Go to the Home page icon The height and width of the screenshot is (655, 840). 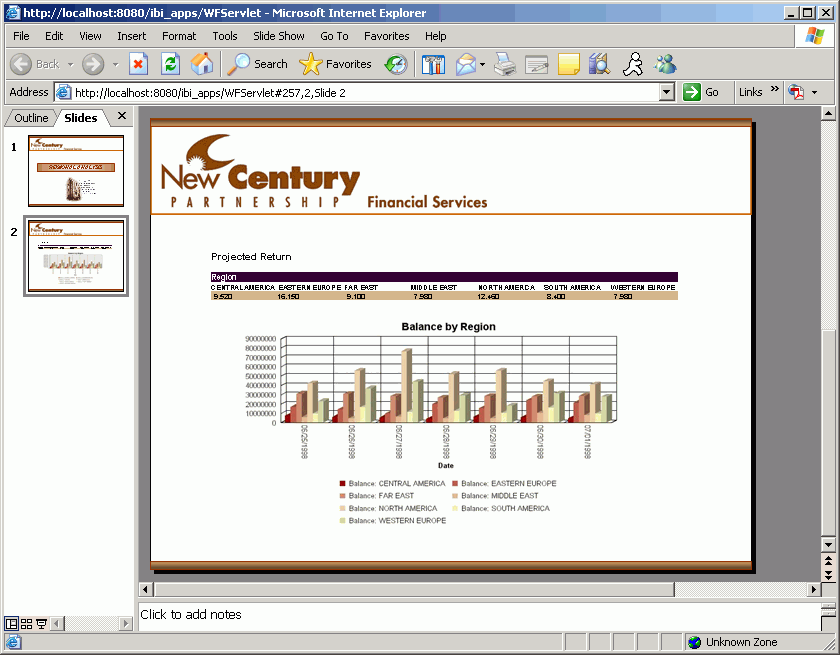[202, 64]
